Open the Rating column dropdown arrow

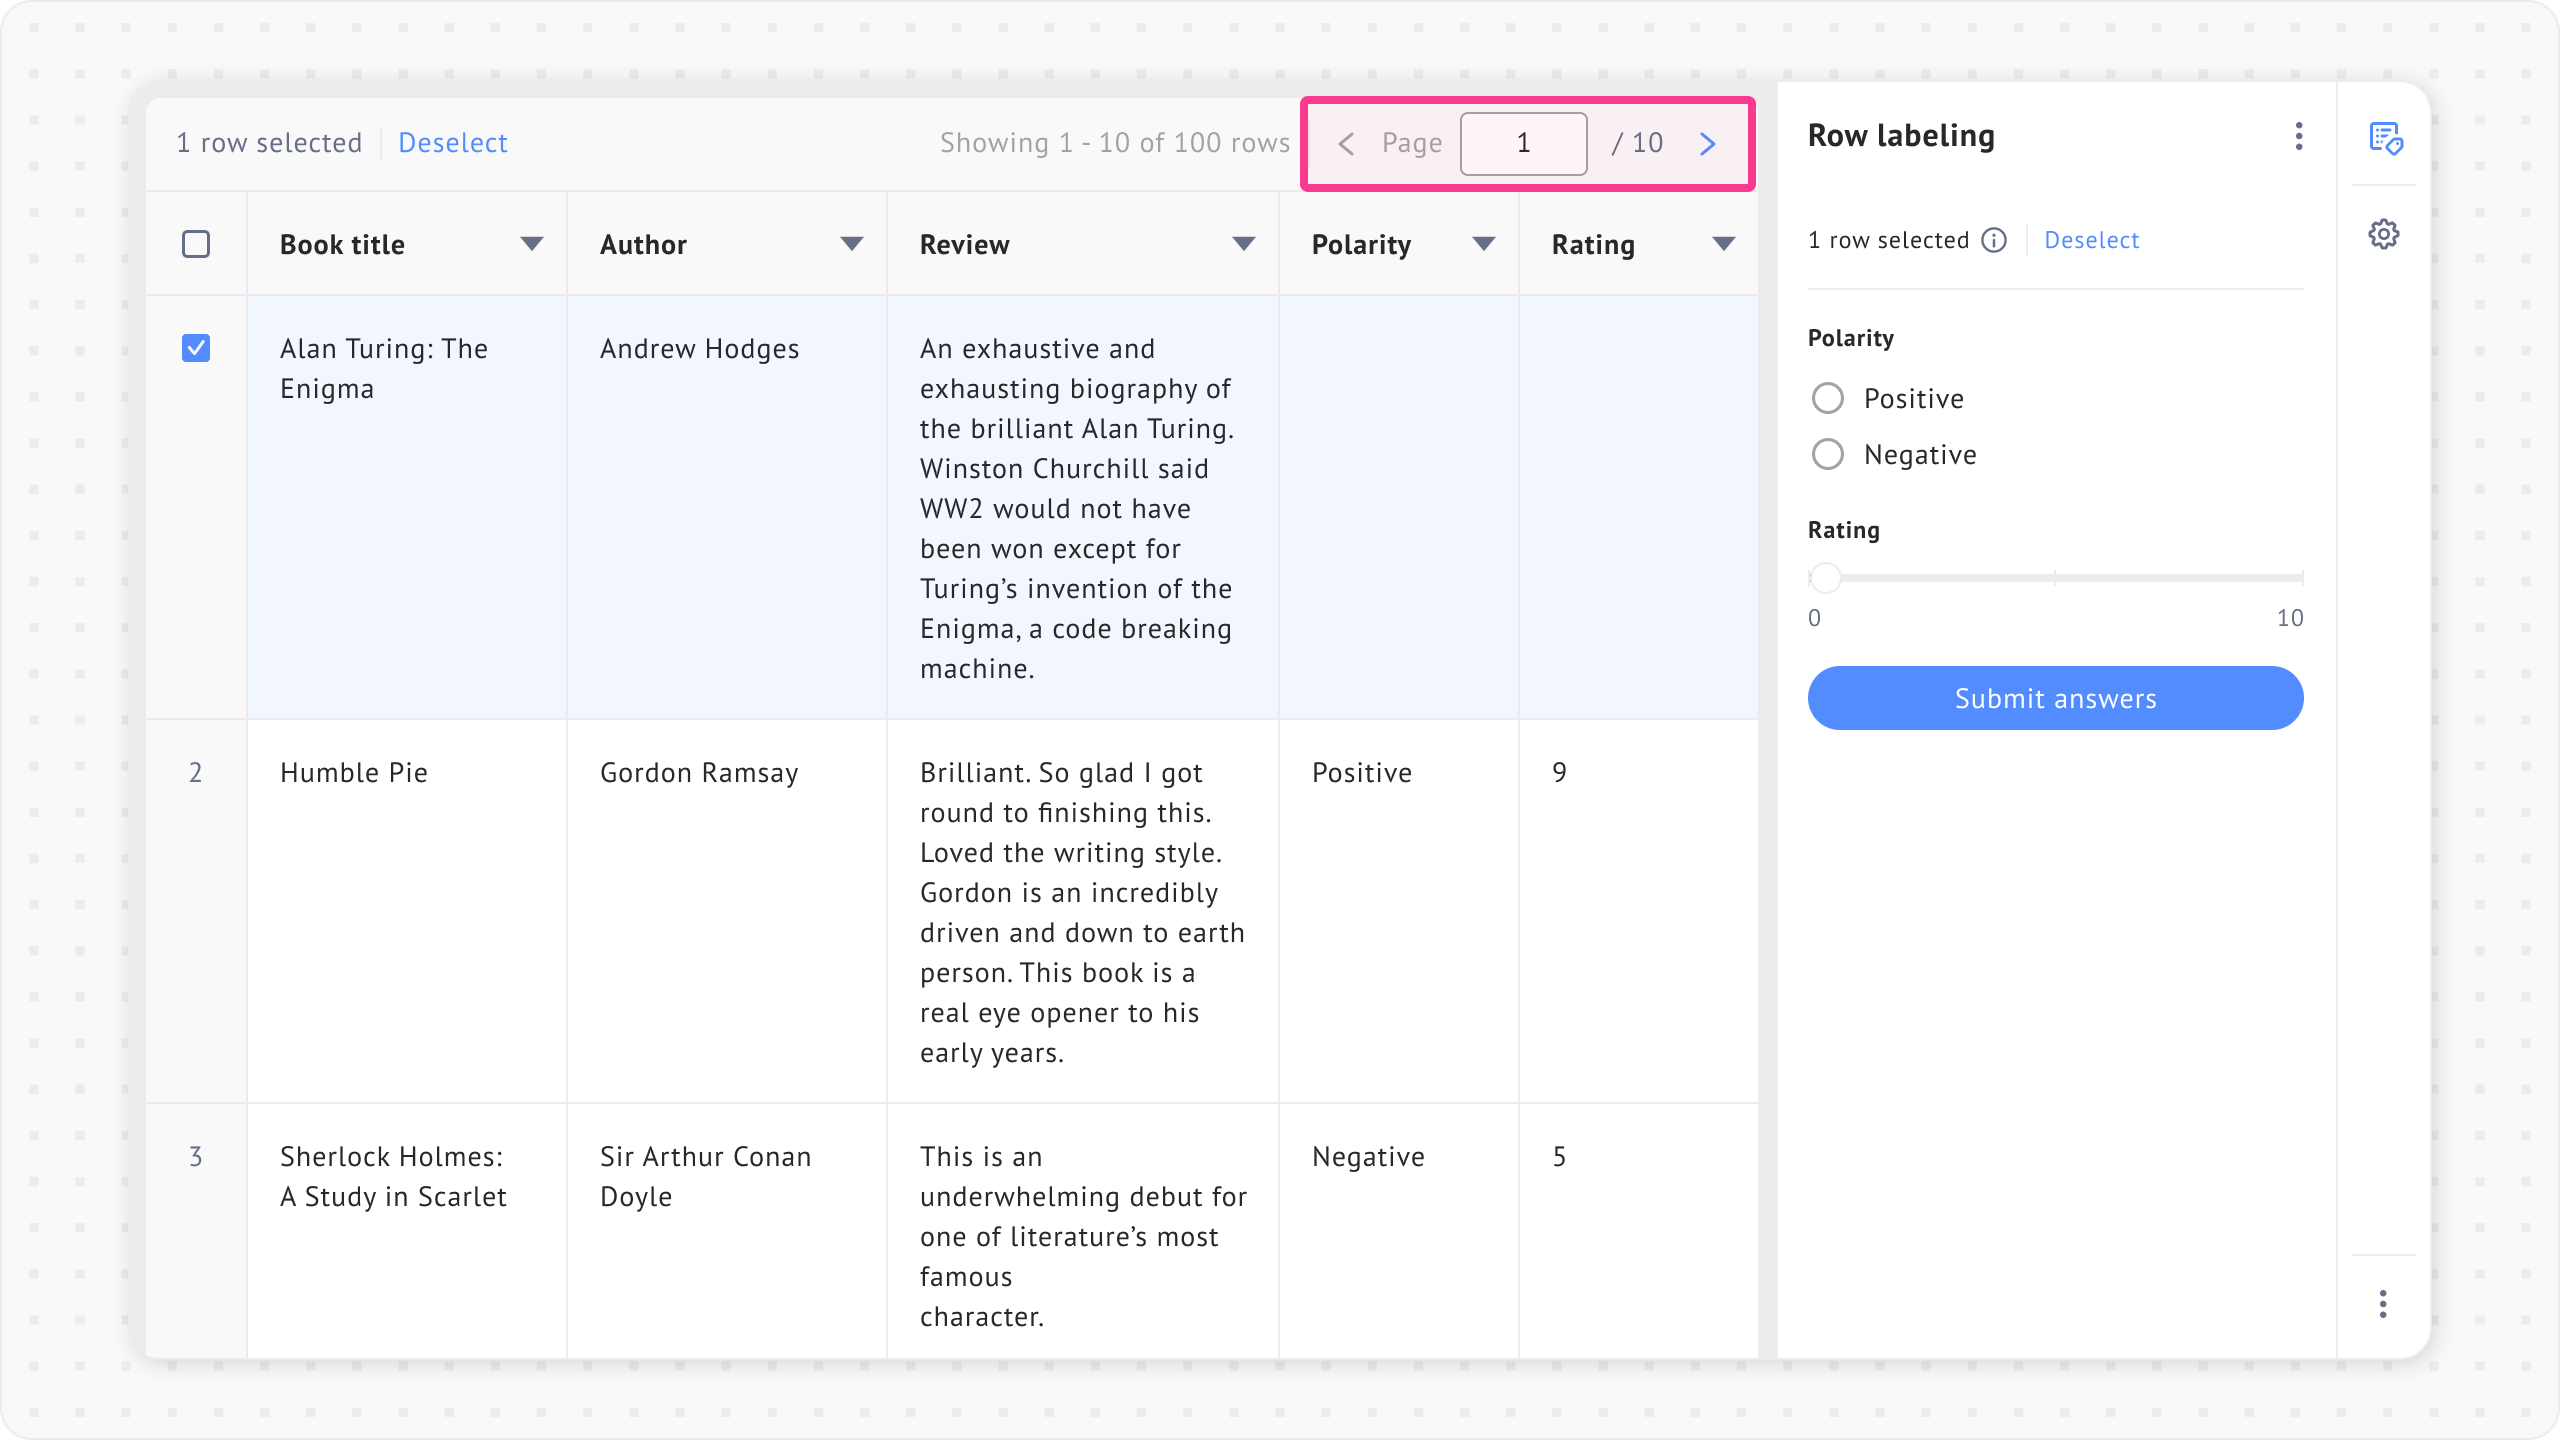pos(1724,244)
